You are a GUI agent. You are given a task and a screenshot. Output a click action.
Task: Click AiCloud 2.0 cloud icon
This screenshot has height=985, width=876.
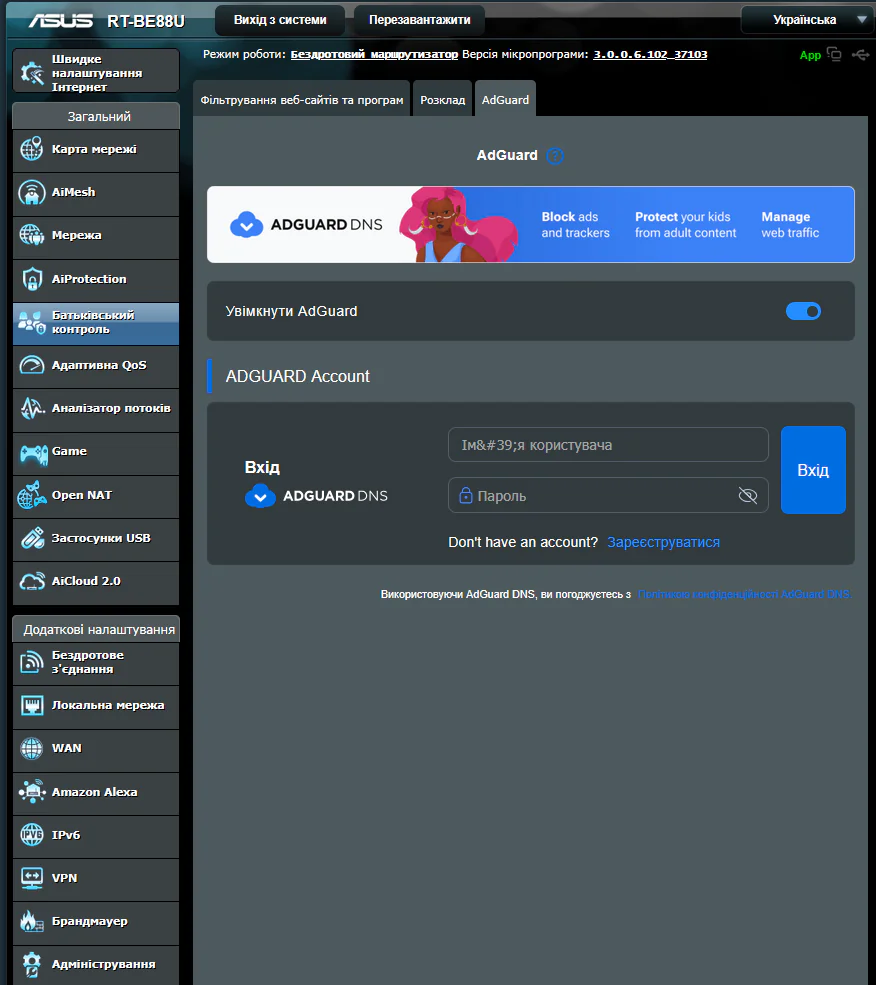point(32,581)
